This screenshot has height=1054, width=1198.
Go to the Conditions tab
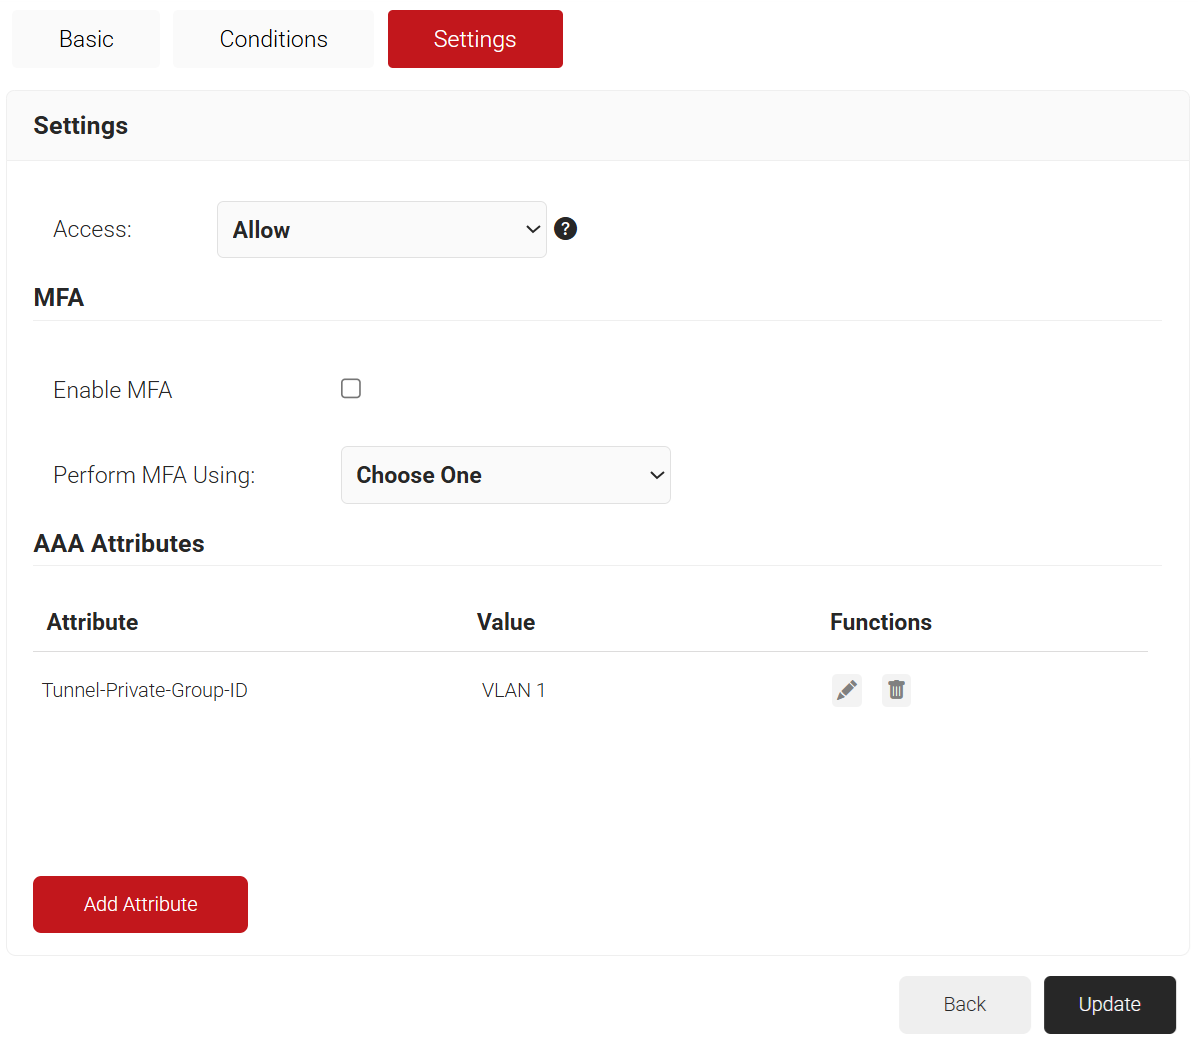pos(273,39)
